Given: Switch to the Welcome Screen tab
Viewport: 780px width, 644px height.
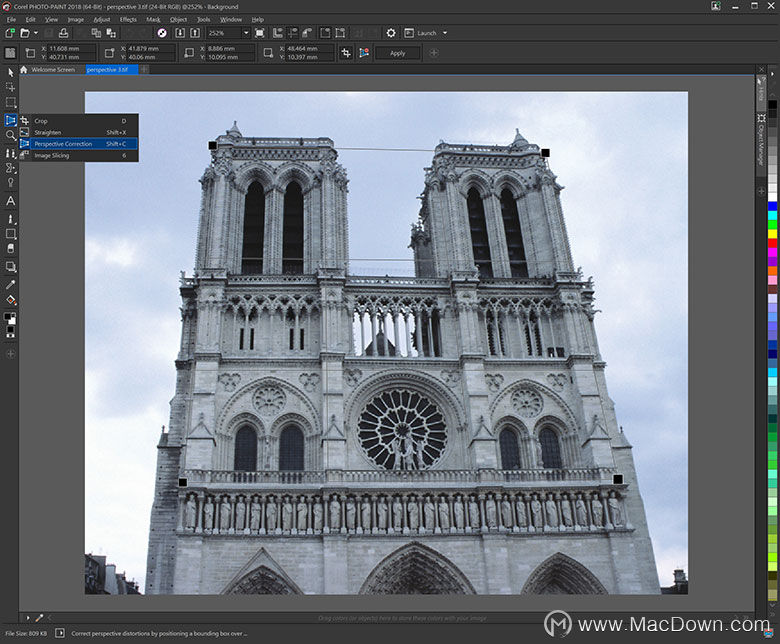Looking at the screenshot, I should (53, 70).
